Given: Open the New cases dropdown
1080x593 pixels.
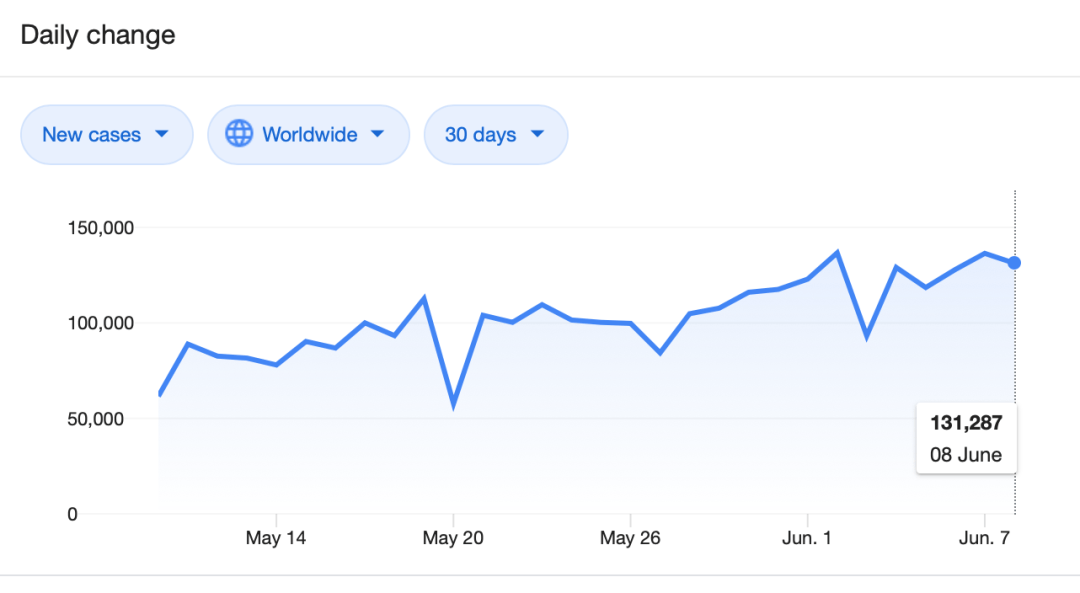Looking at the screenshot, I should point(107,134).
